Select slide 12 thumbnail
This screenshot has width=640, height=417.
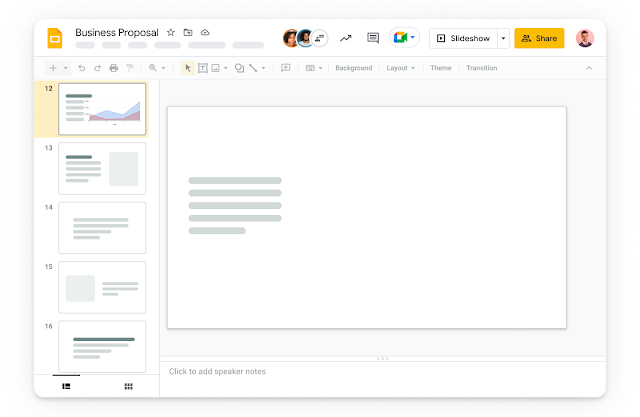tap(102, 109)
